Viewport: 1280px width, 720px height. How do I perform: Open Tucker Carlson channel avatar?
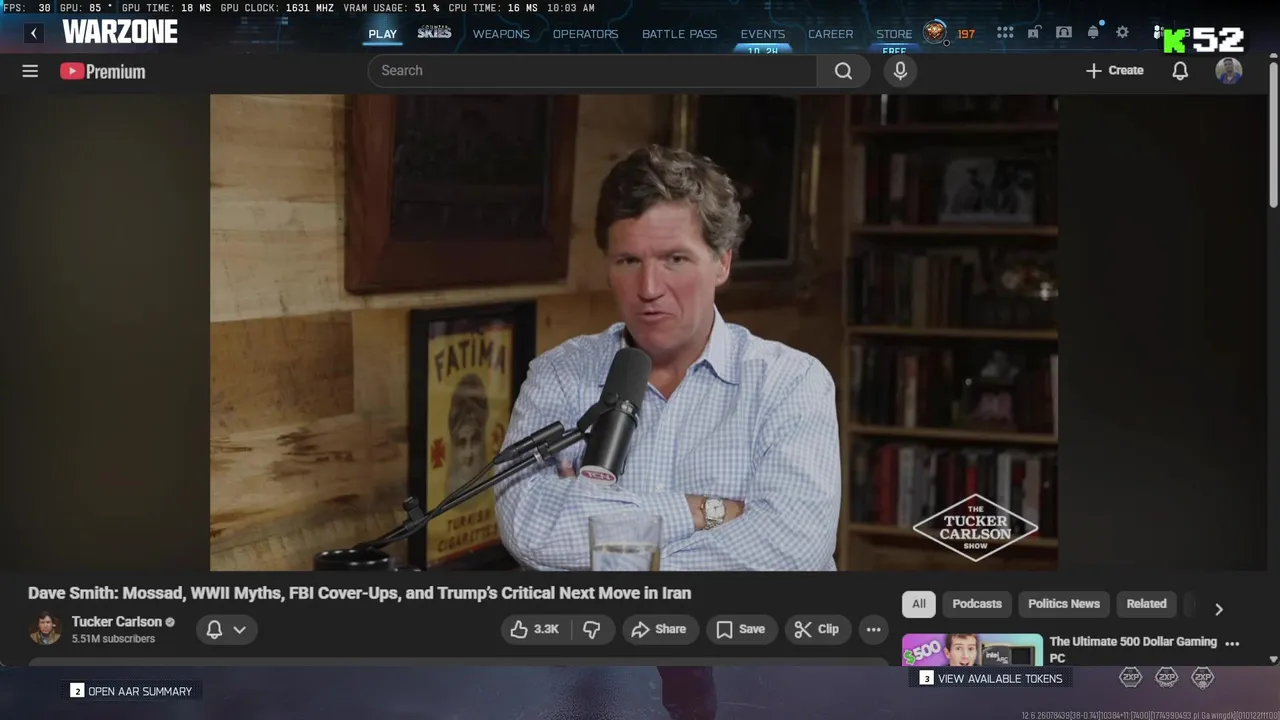click(45, 629)
